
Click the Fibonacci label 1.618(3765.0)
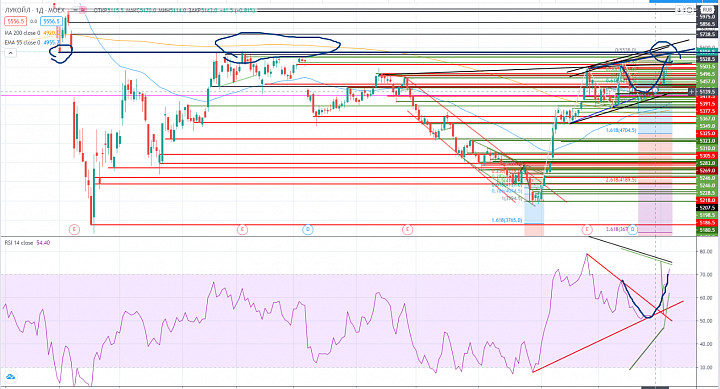click(x=507, y=220)
